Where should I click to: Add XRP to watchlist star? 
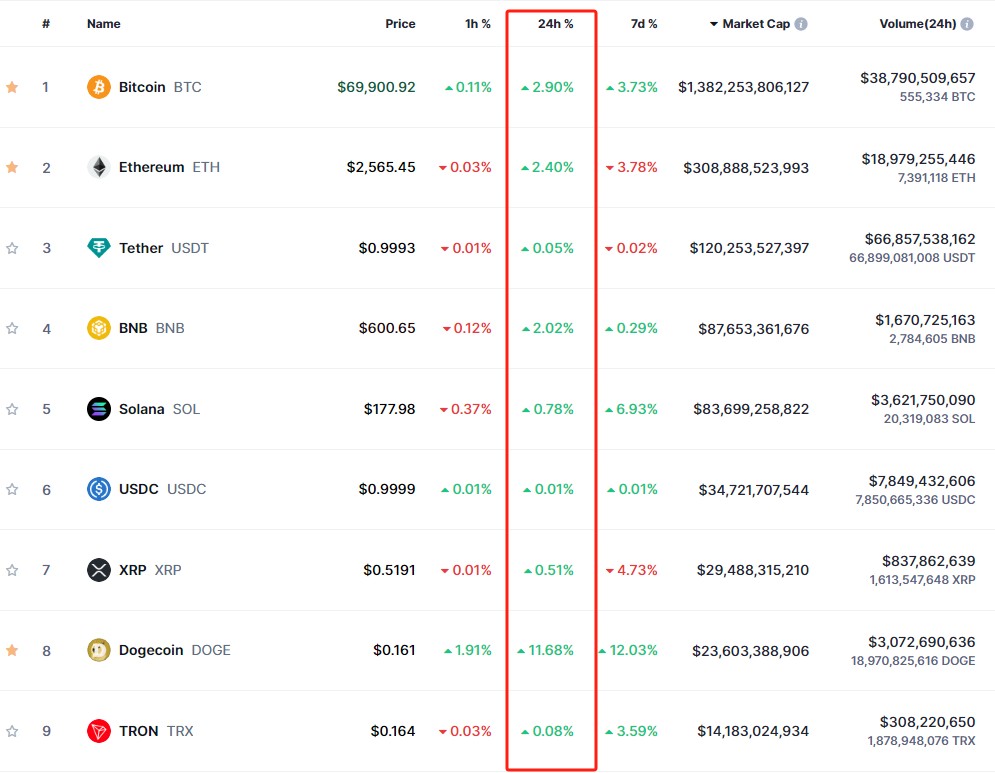tap(12, 570)
